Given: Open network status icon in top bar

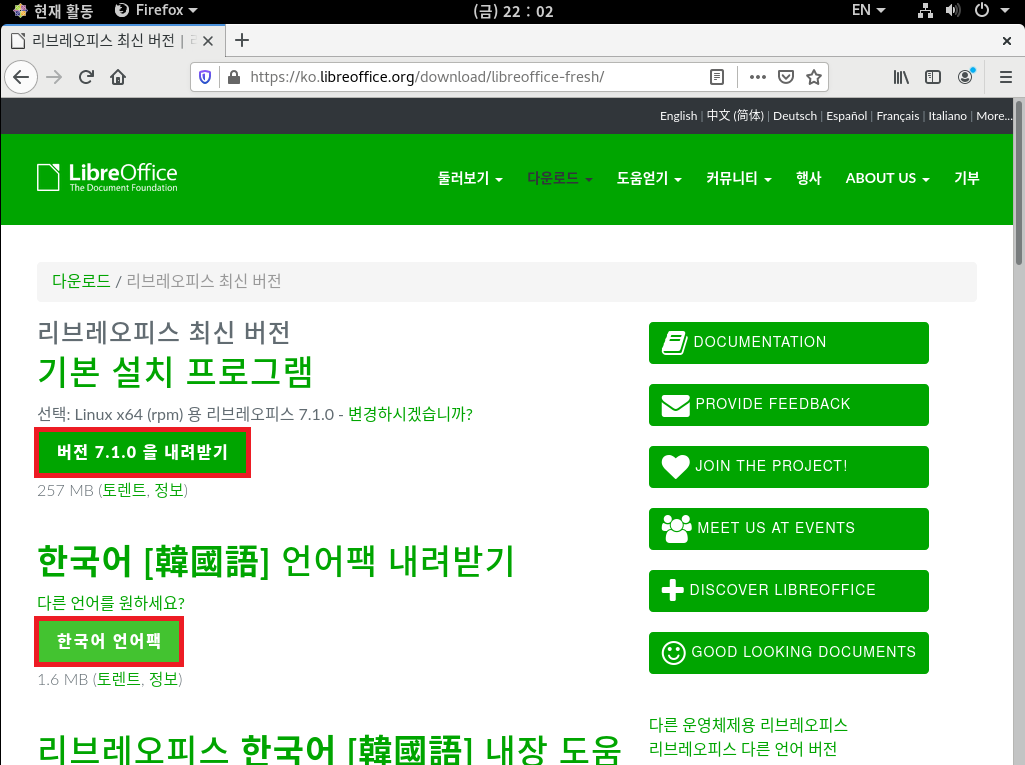Looking at the screenshot, I should (925, 10).
